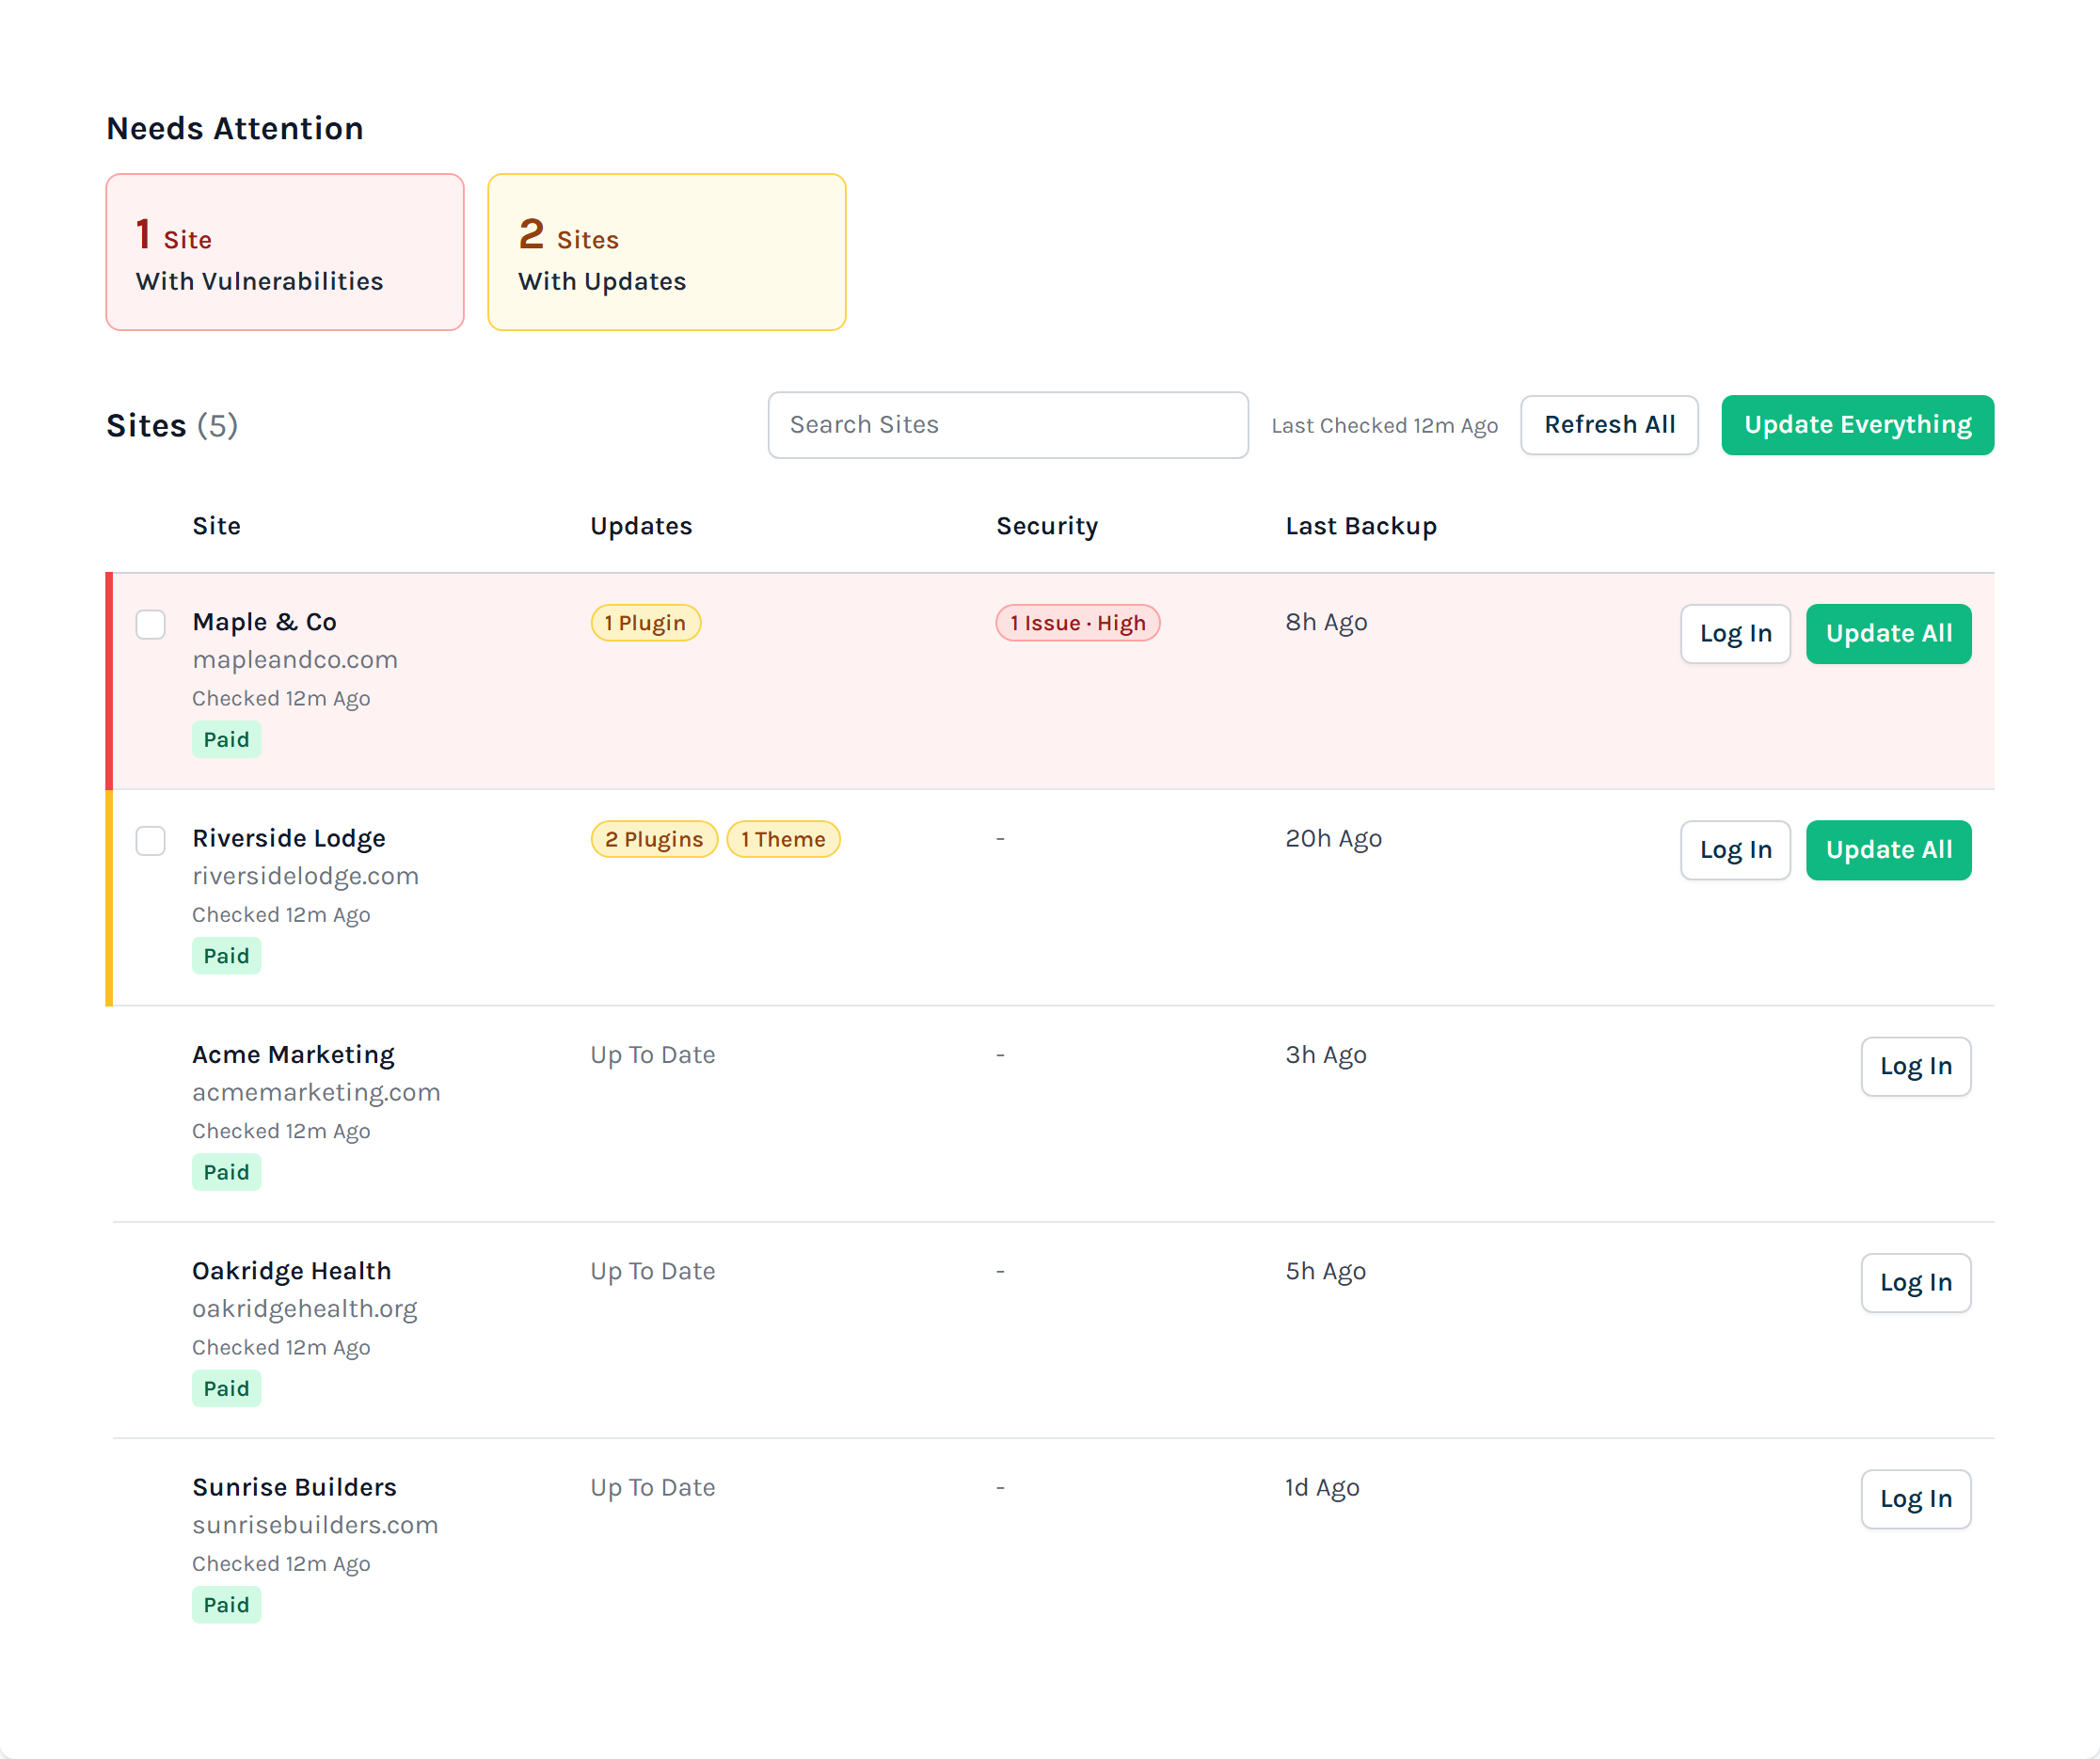
Task: Click the Updates column header
Action: point(641,526)
